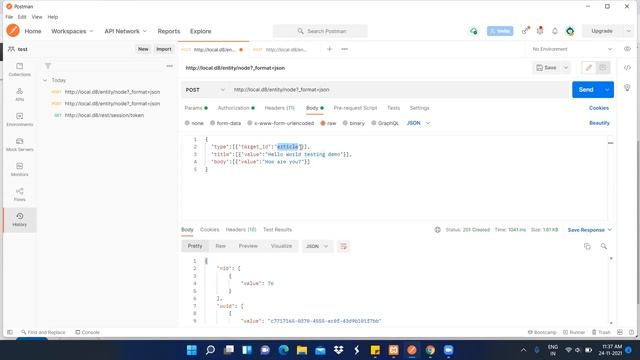This screenshot has width=640, height=360.
Task: Click the sync status cloud icon
Action: coord(473,31)
